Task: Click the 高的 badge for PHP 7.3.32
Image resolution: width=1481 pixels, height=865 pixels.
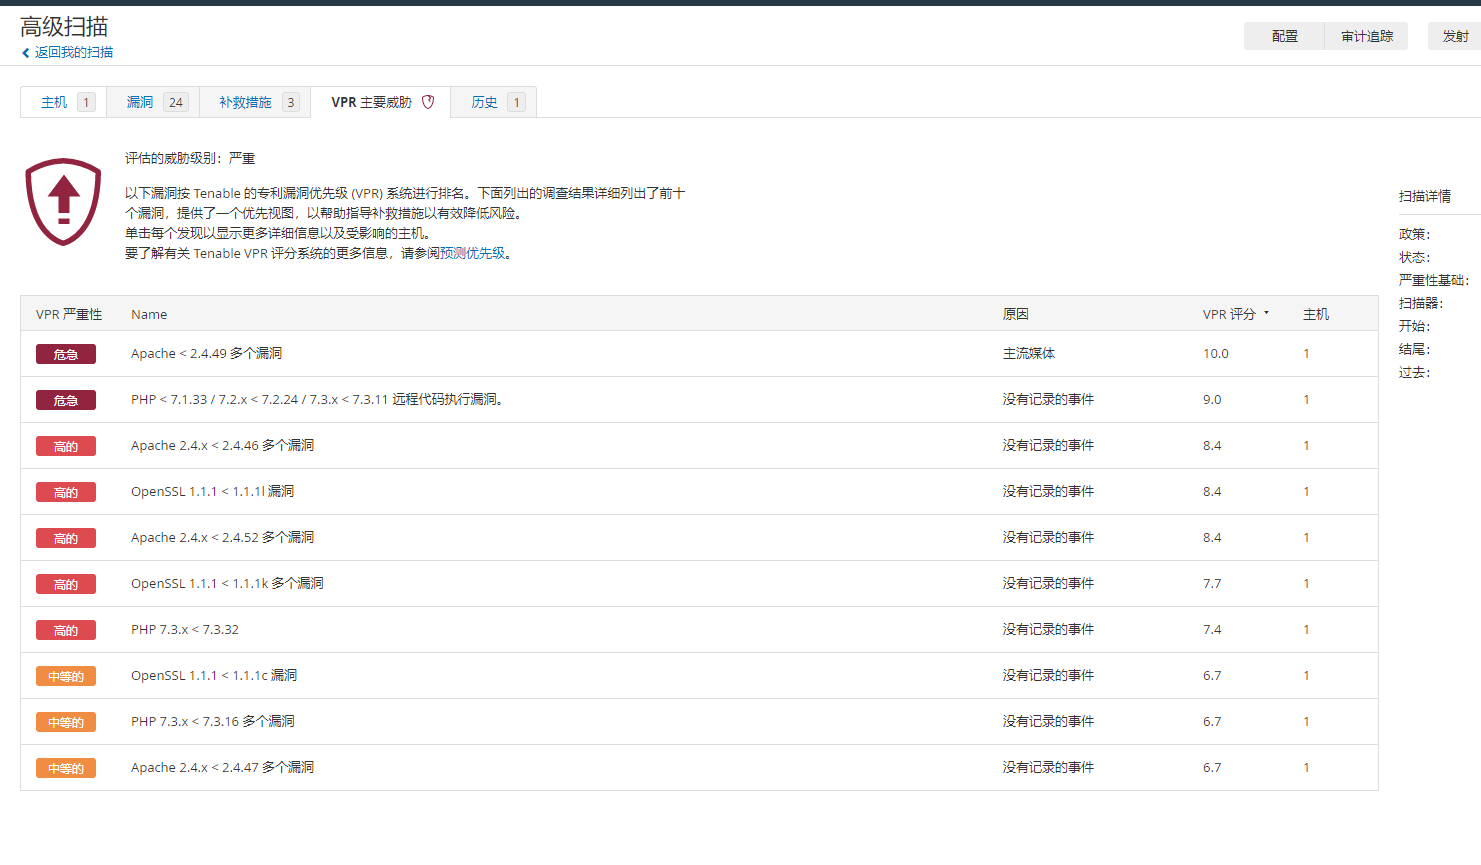Action: pyautogui.click(x=66, y=630)
